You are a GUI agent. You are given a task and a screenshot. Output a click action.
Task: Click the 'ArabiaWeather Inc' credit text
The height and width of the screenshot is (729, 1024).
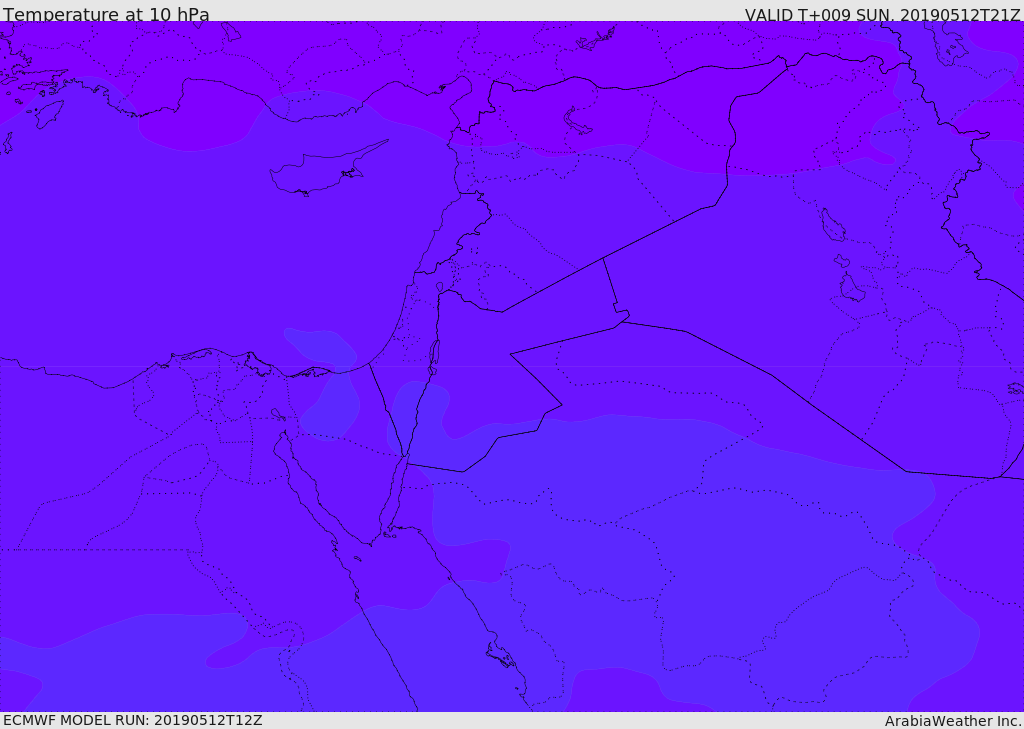pos(953,721)
